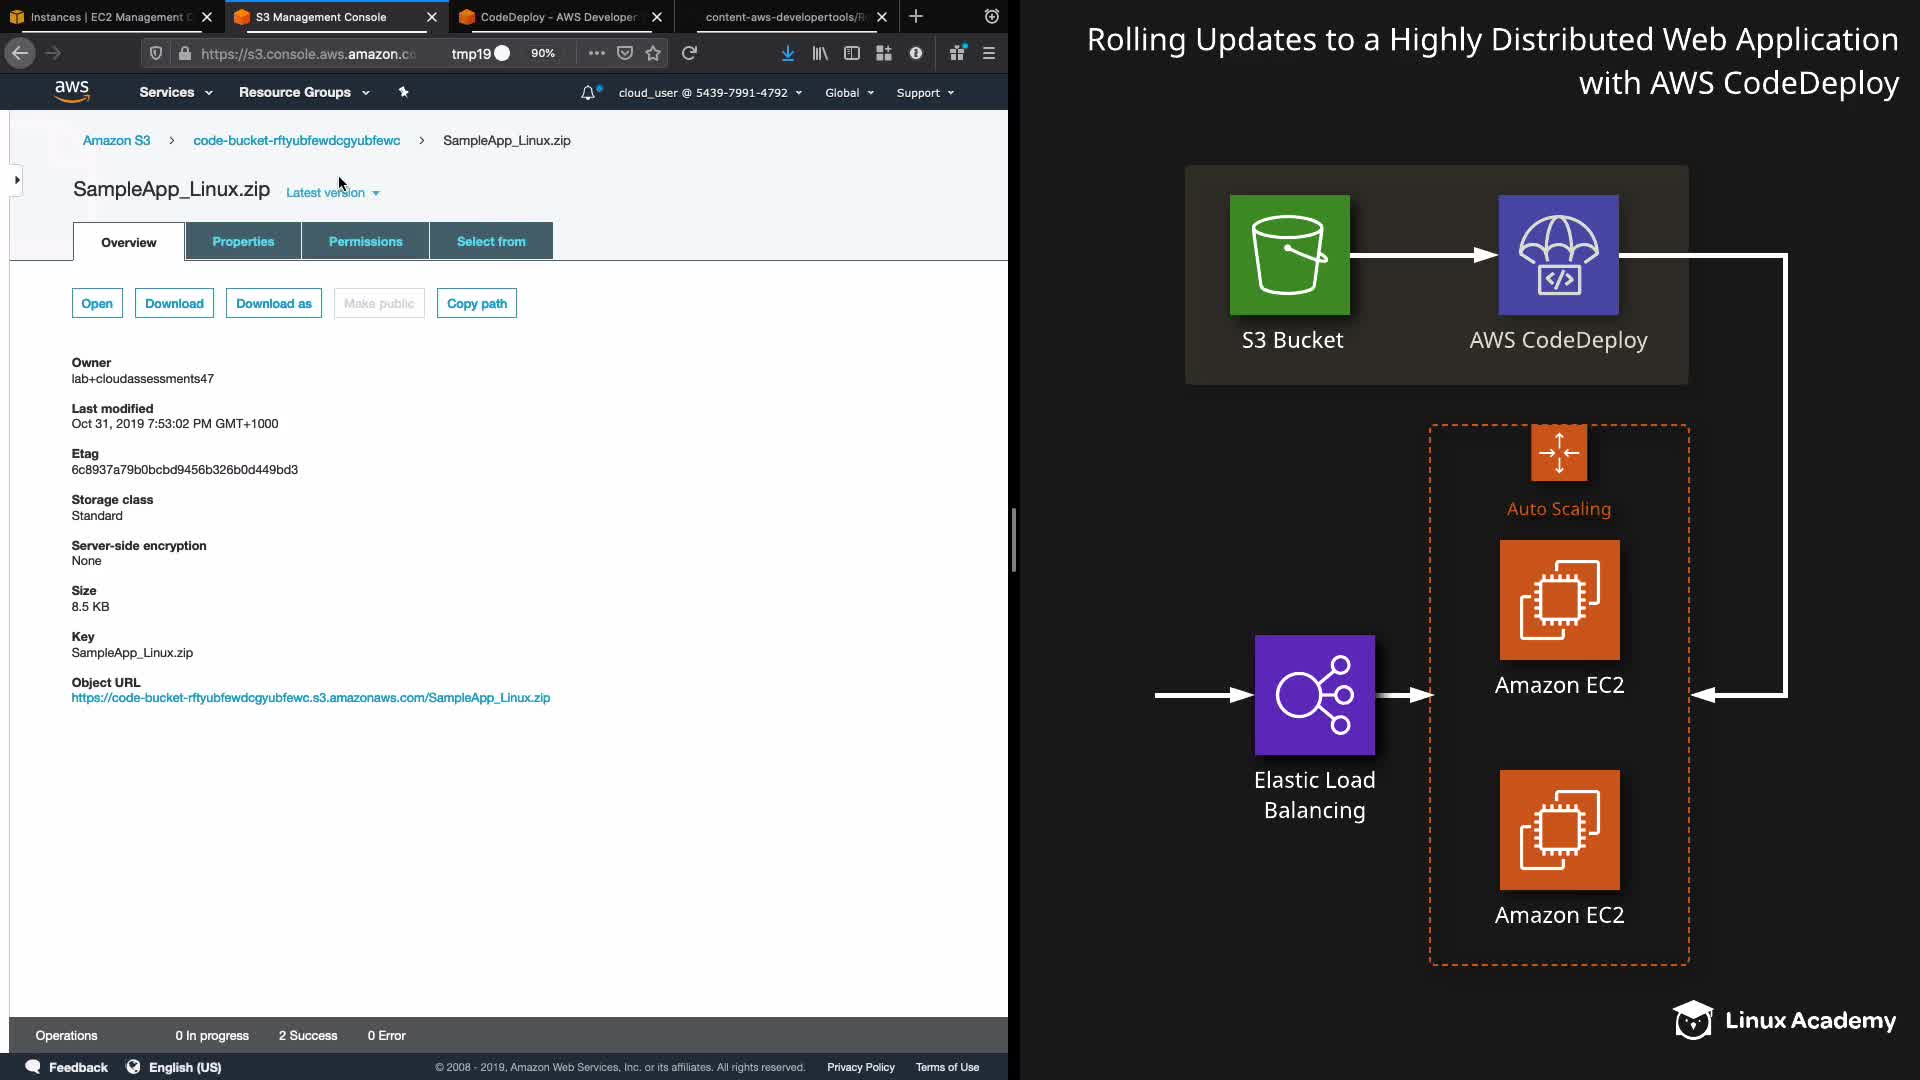
Task: Click the Copy path button
Action: 476,303
